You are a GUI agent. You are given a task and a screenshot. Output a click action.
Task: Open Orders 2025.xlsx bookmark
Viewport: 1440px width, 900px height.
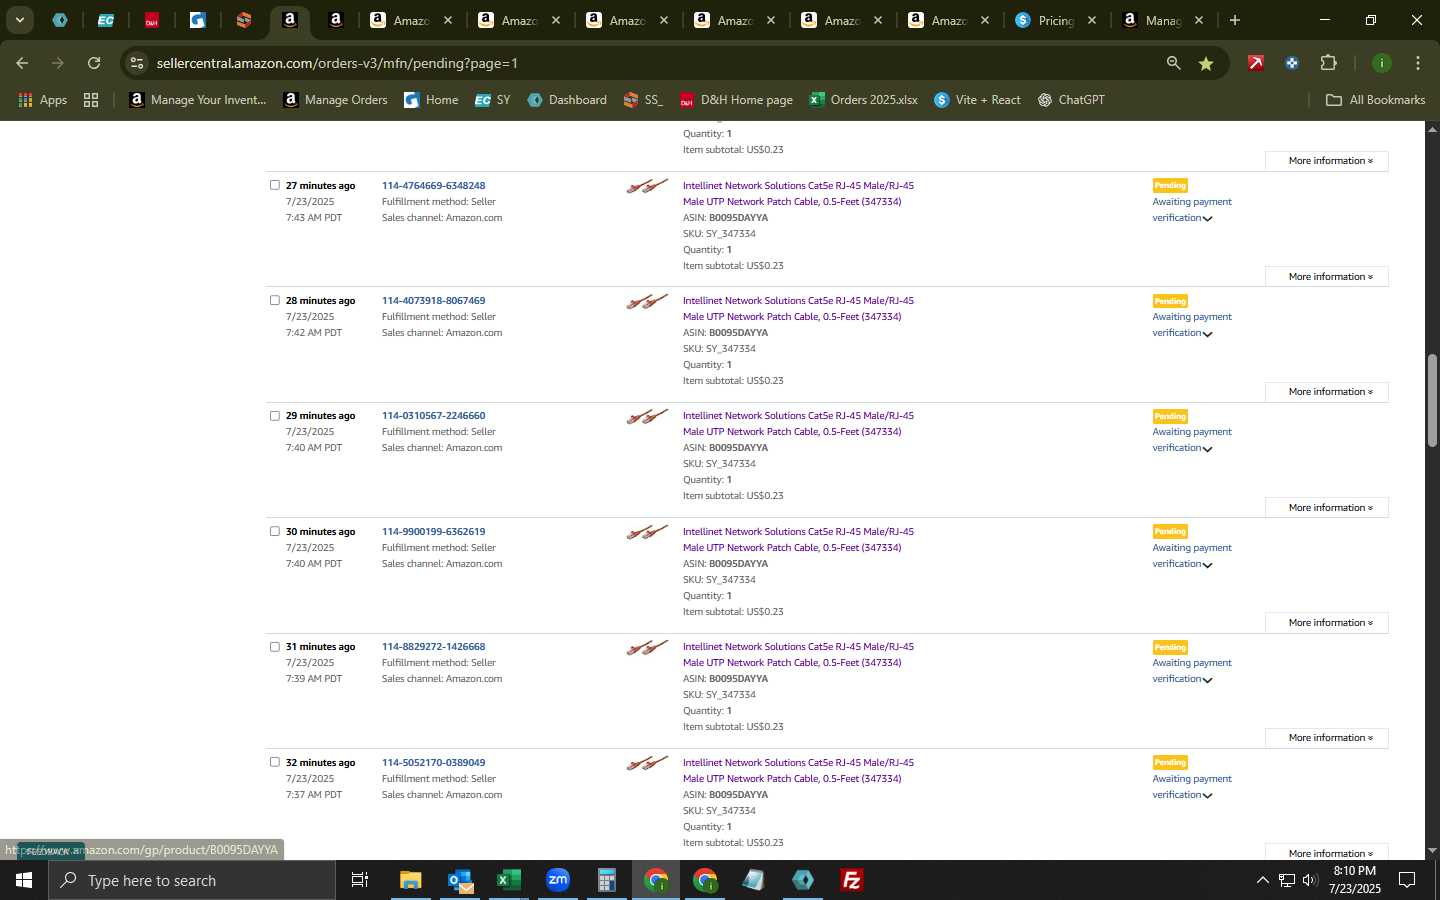click(x=863, y=100)
